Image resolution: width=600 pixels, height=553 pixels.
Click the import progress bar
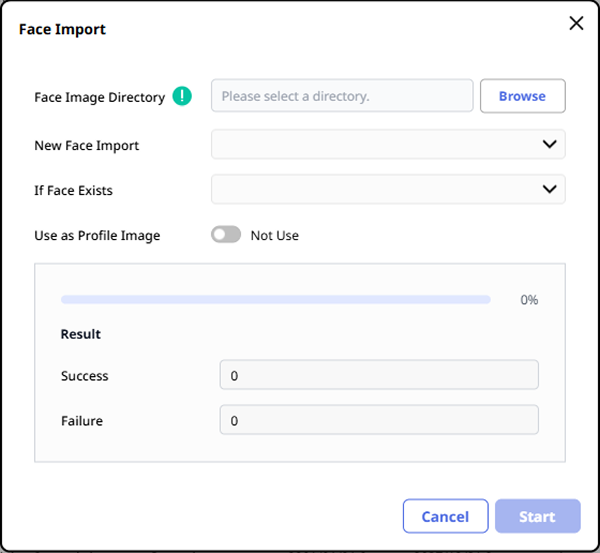pos(275,299)
